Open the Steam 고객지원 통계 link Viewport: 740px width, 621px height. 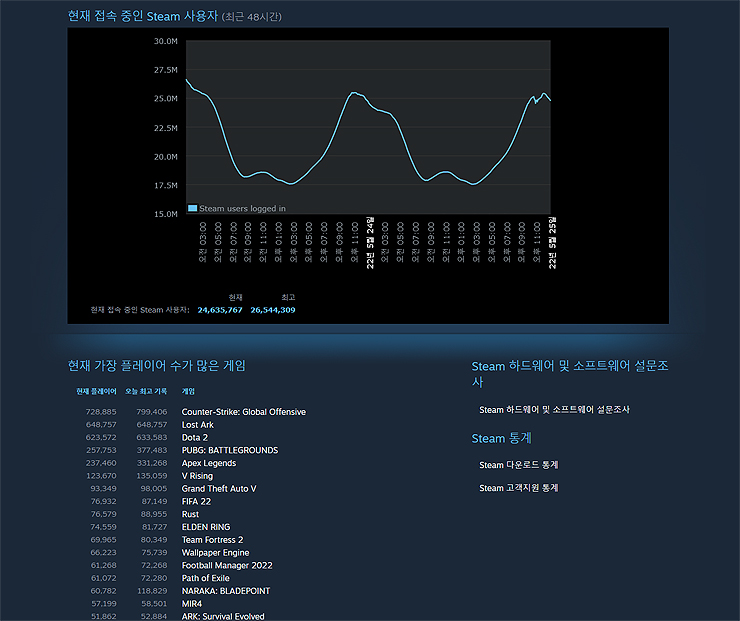[x=518, y=488]
